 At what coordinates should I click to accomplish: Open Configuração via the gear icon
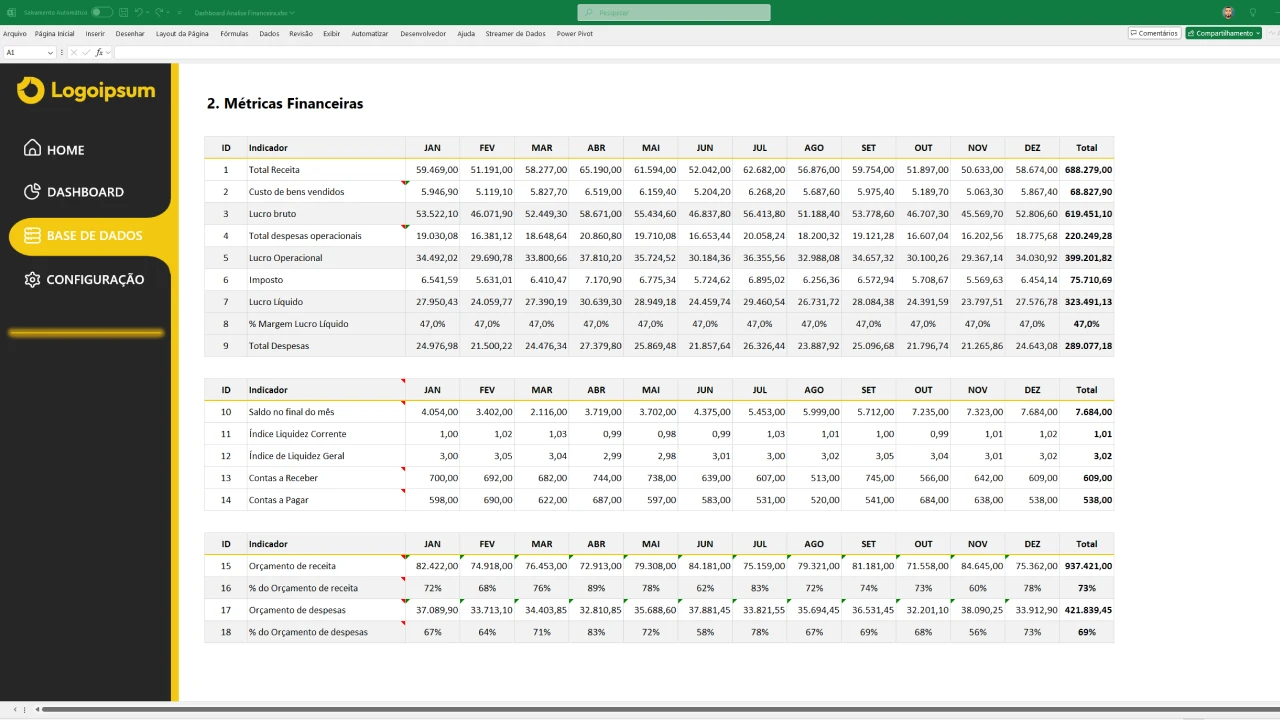pyautogui.click(x=33, y=280)
